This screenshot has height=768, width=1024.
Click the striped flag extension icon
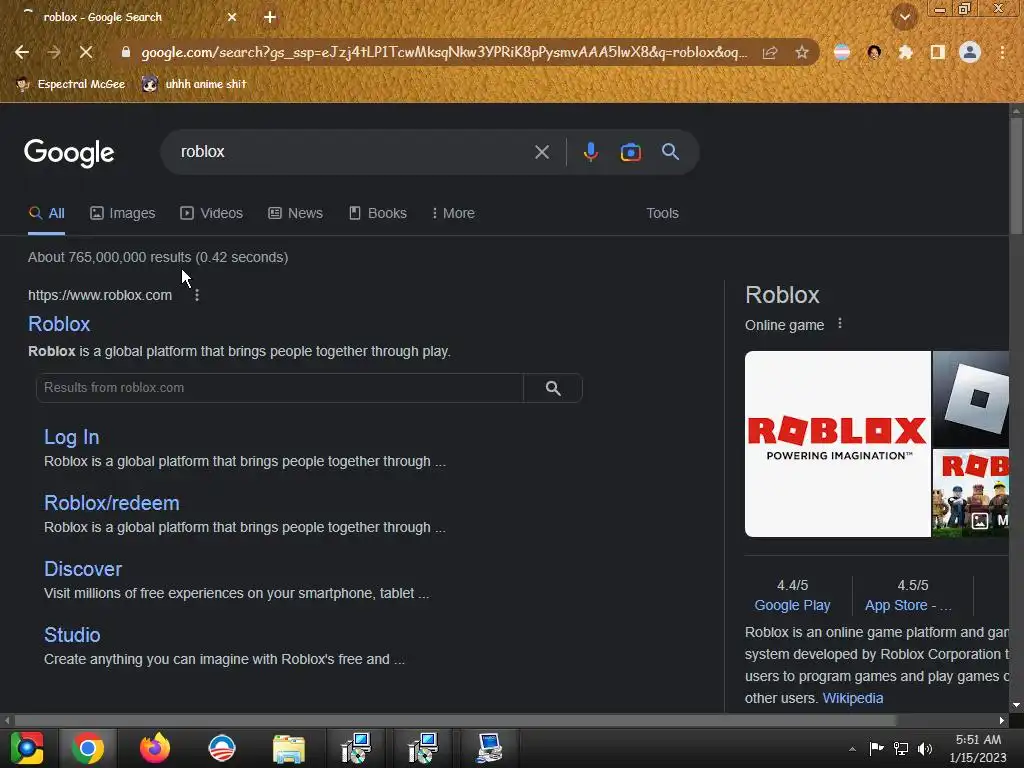coord(842,52)
